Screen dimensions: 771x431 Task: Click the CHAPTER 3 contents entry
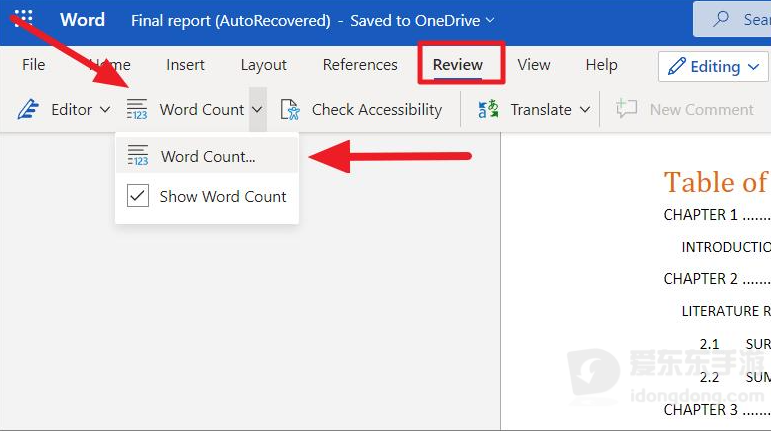click(x=716, y=409)
